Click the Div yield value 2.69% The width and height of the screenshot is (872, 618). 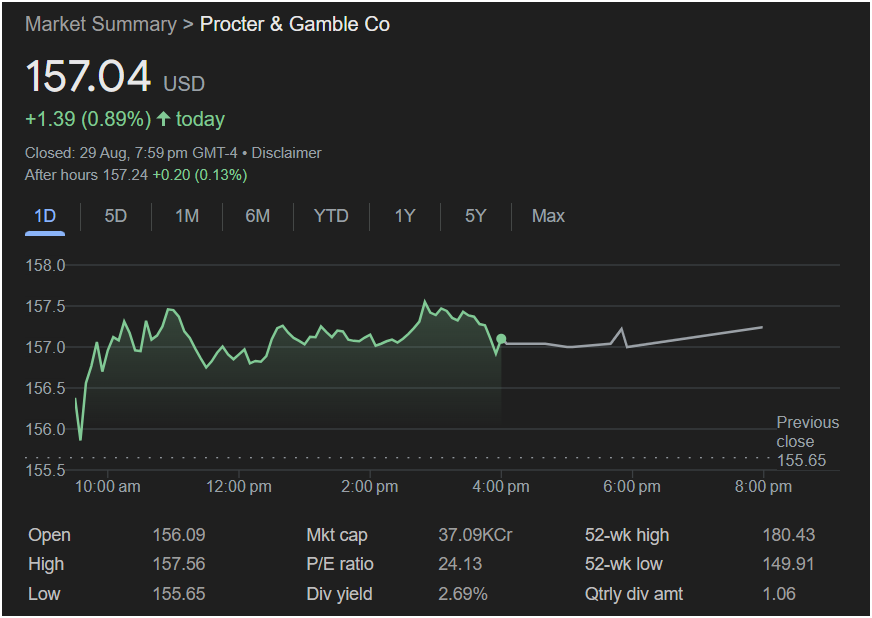(463, 594)
